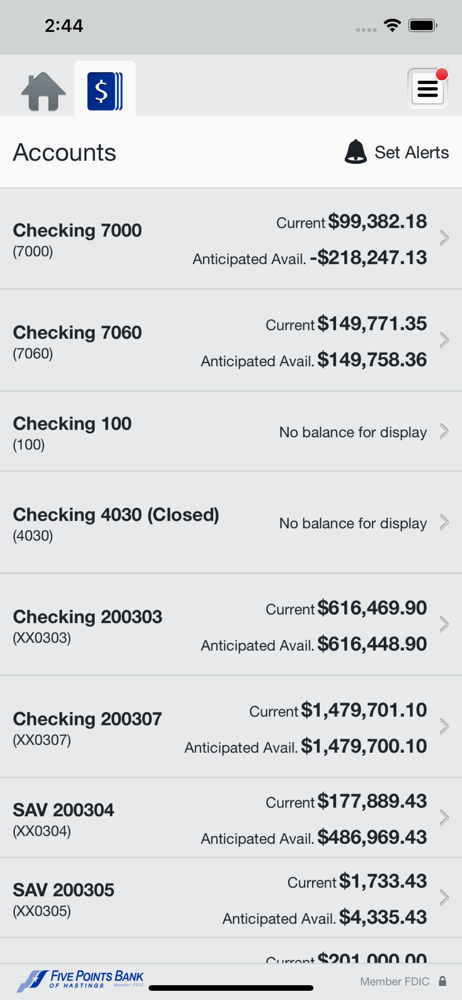Tap the Accounts page heading
This screenshot has width=462, height=1000.
pos(64,152)
